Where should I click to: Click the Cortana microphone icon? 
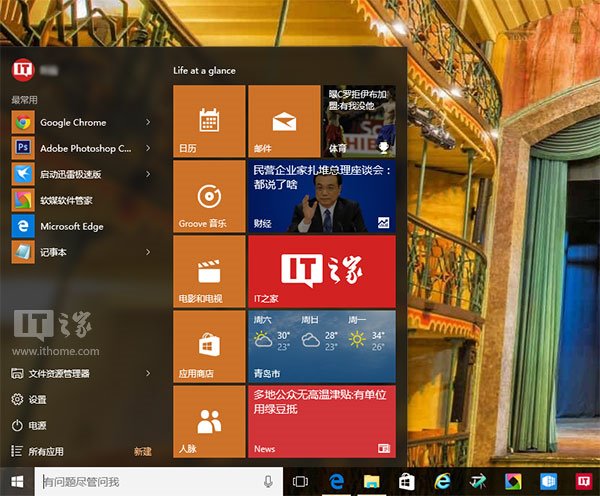tap(268, 481)
